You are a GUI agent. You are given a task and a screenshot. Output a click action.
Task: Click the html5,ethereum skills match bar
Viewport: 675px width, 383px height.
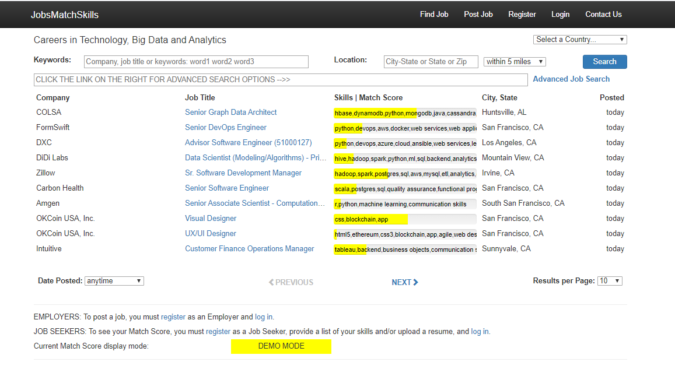[x=405, y=235]
